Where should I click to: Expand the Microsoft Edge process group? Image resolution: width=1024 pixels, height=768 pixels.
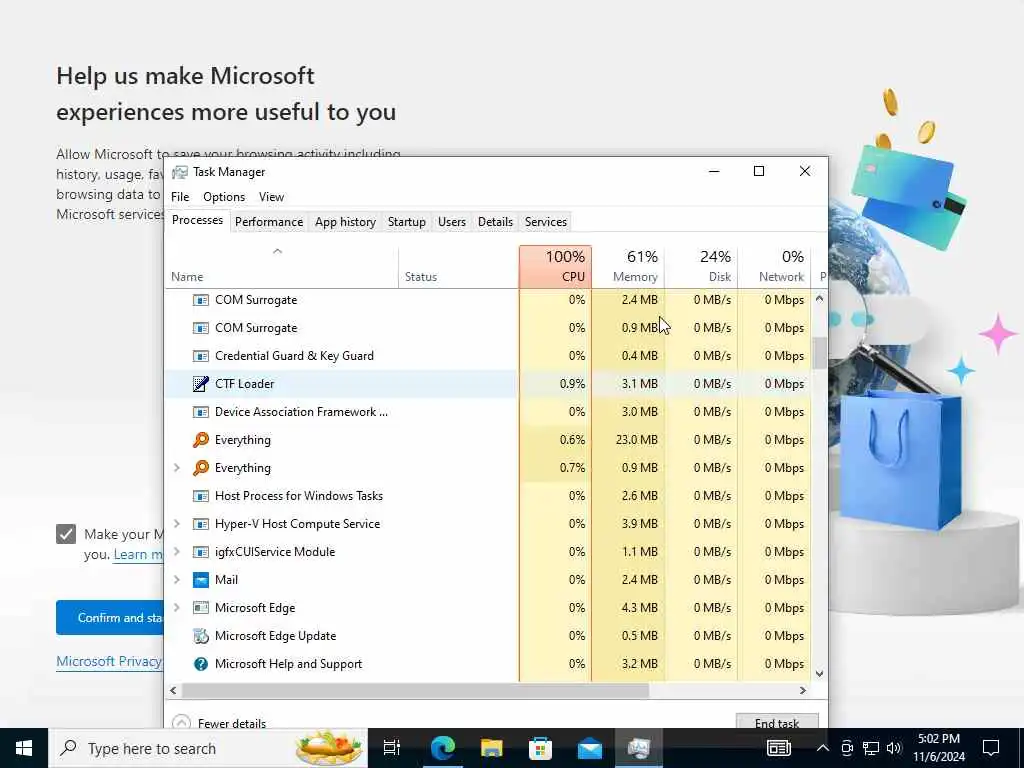coord(176,608)
